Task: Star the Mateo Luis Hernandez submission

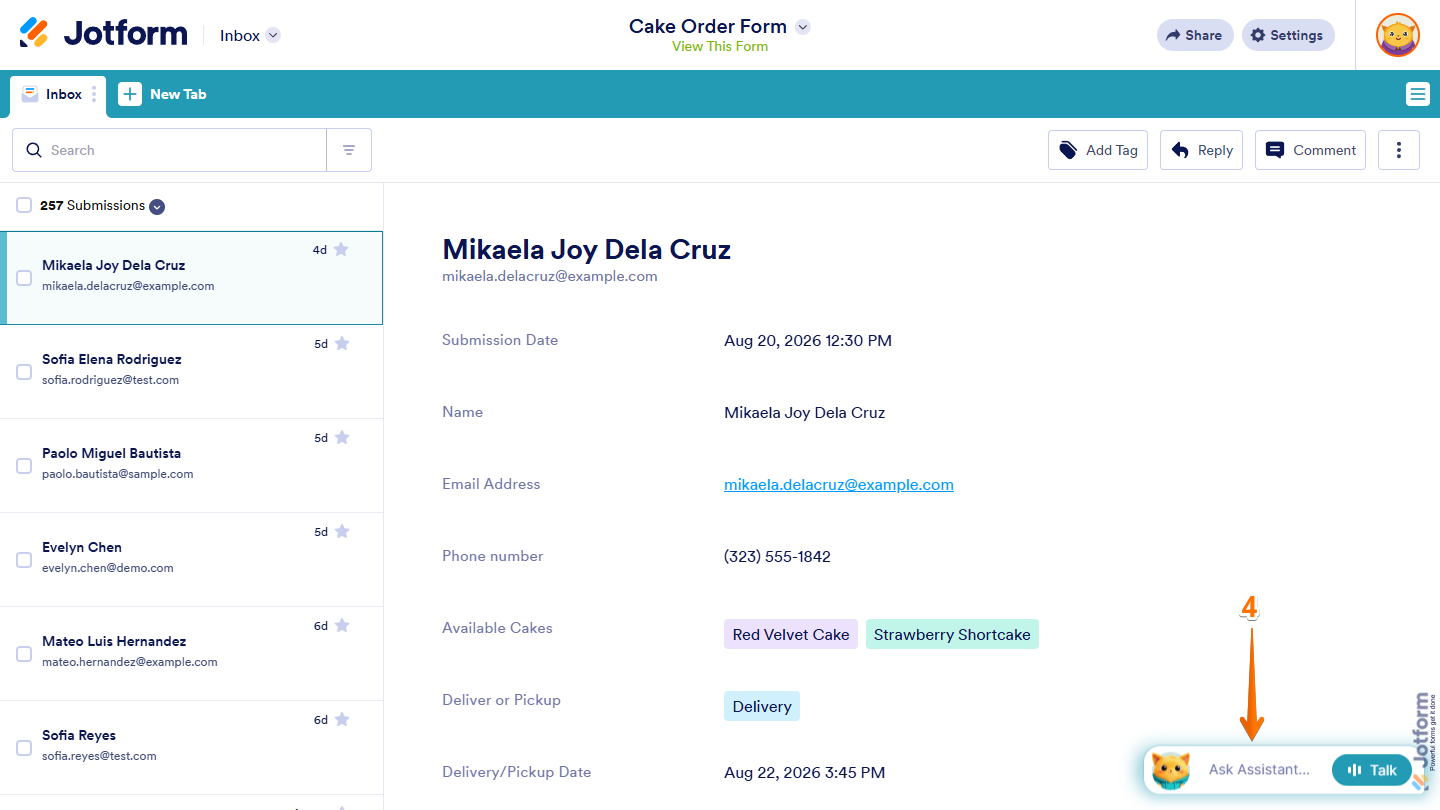Action: point(342,625)
